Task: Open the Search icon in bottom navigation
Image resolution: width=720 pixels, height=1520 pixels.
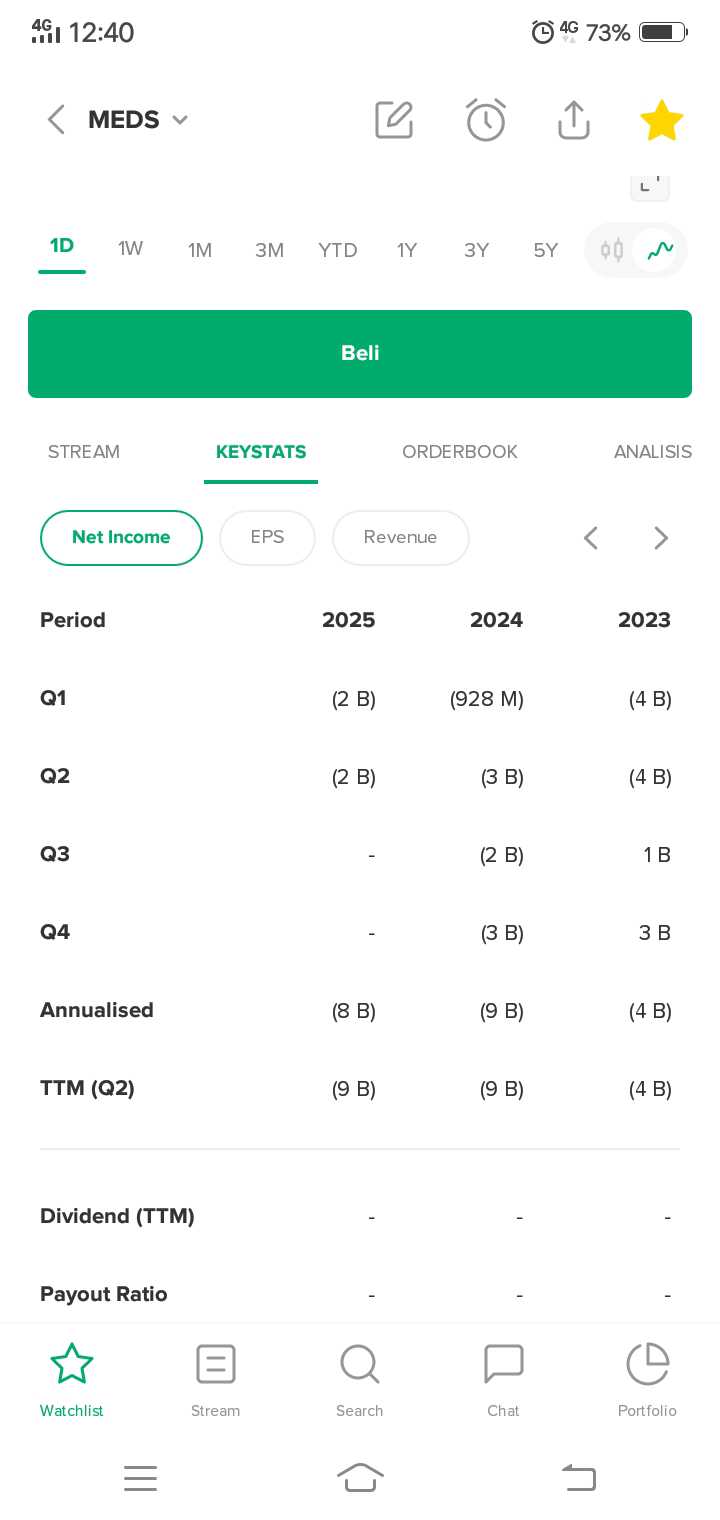Action: coord(360,1380)
